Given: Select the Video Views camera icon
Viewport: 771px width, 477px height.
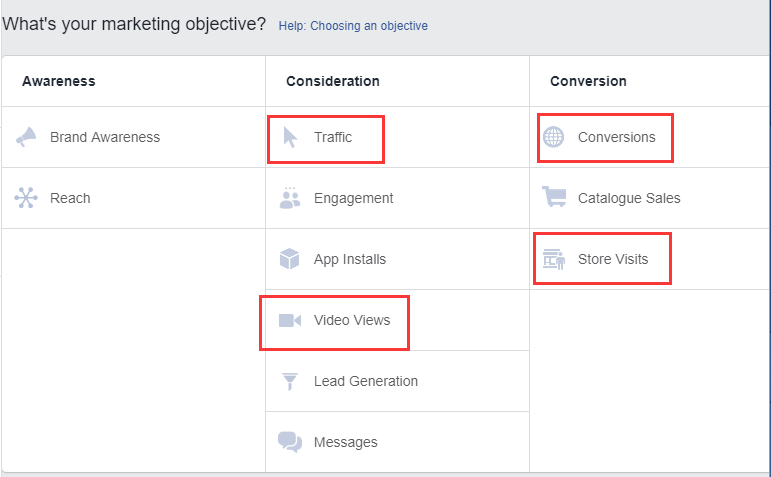Looking at the screenshot, I should 290,320.
